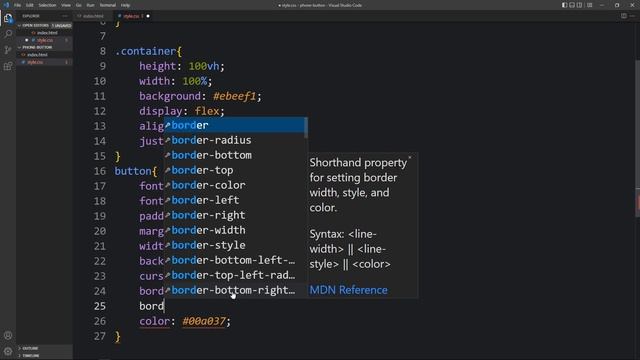
Task: Open the Extensions view
Action: click(8, 66)
